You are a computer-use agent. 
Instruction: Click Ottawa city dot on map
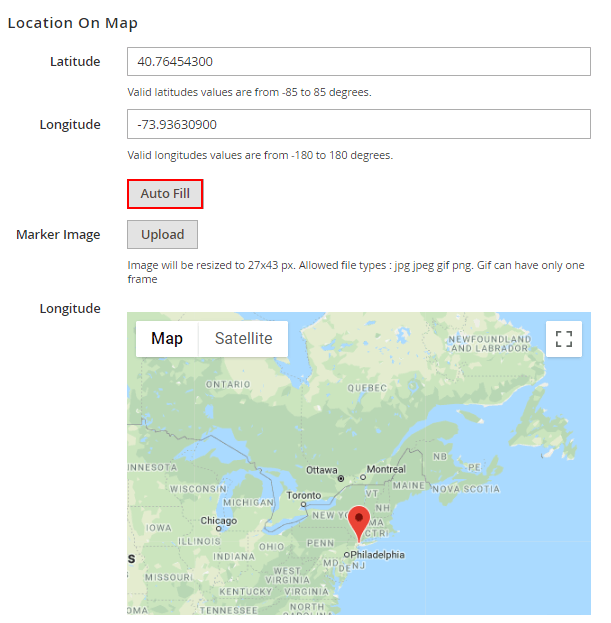point(341,478)
